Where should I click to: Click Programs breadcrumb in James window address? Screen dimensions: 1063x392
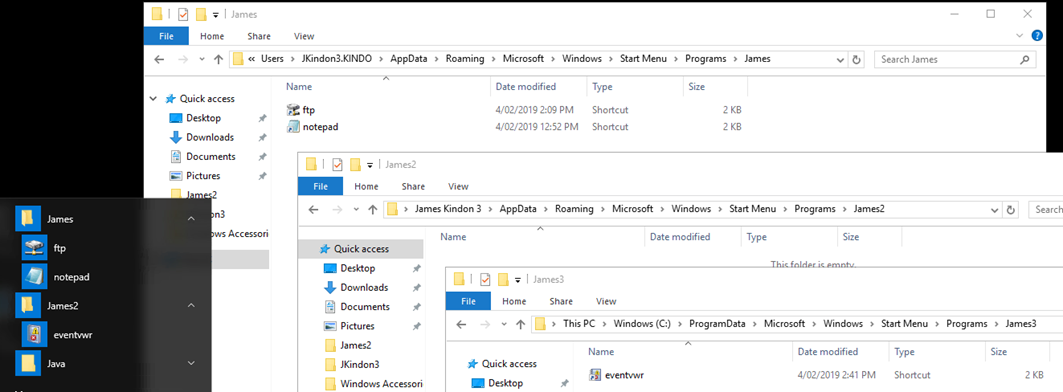pyautogui.click(x=705, y=59)
